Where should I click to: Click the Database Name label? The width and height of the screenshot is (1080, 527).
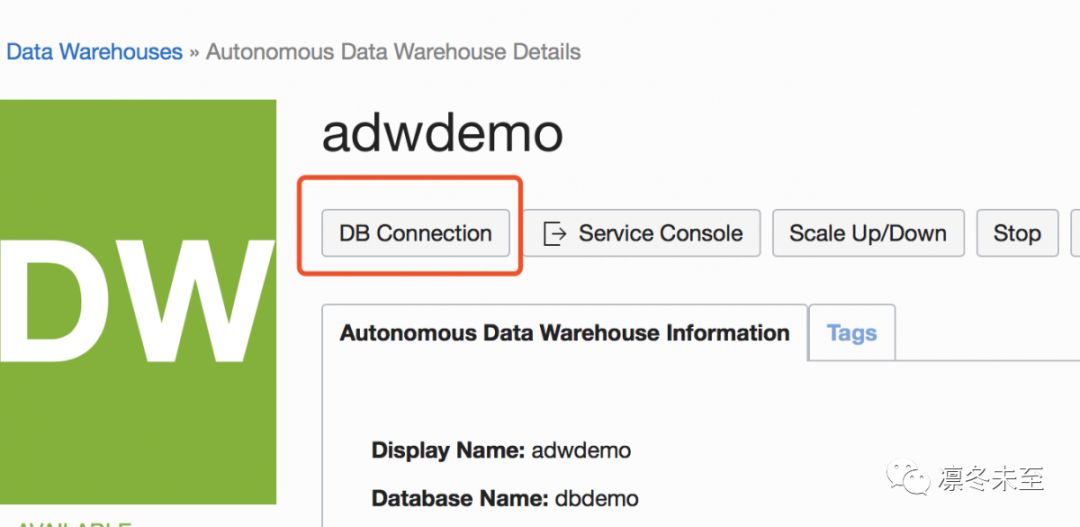click(x=458, y=498)
